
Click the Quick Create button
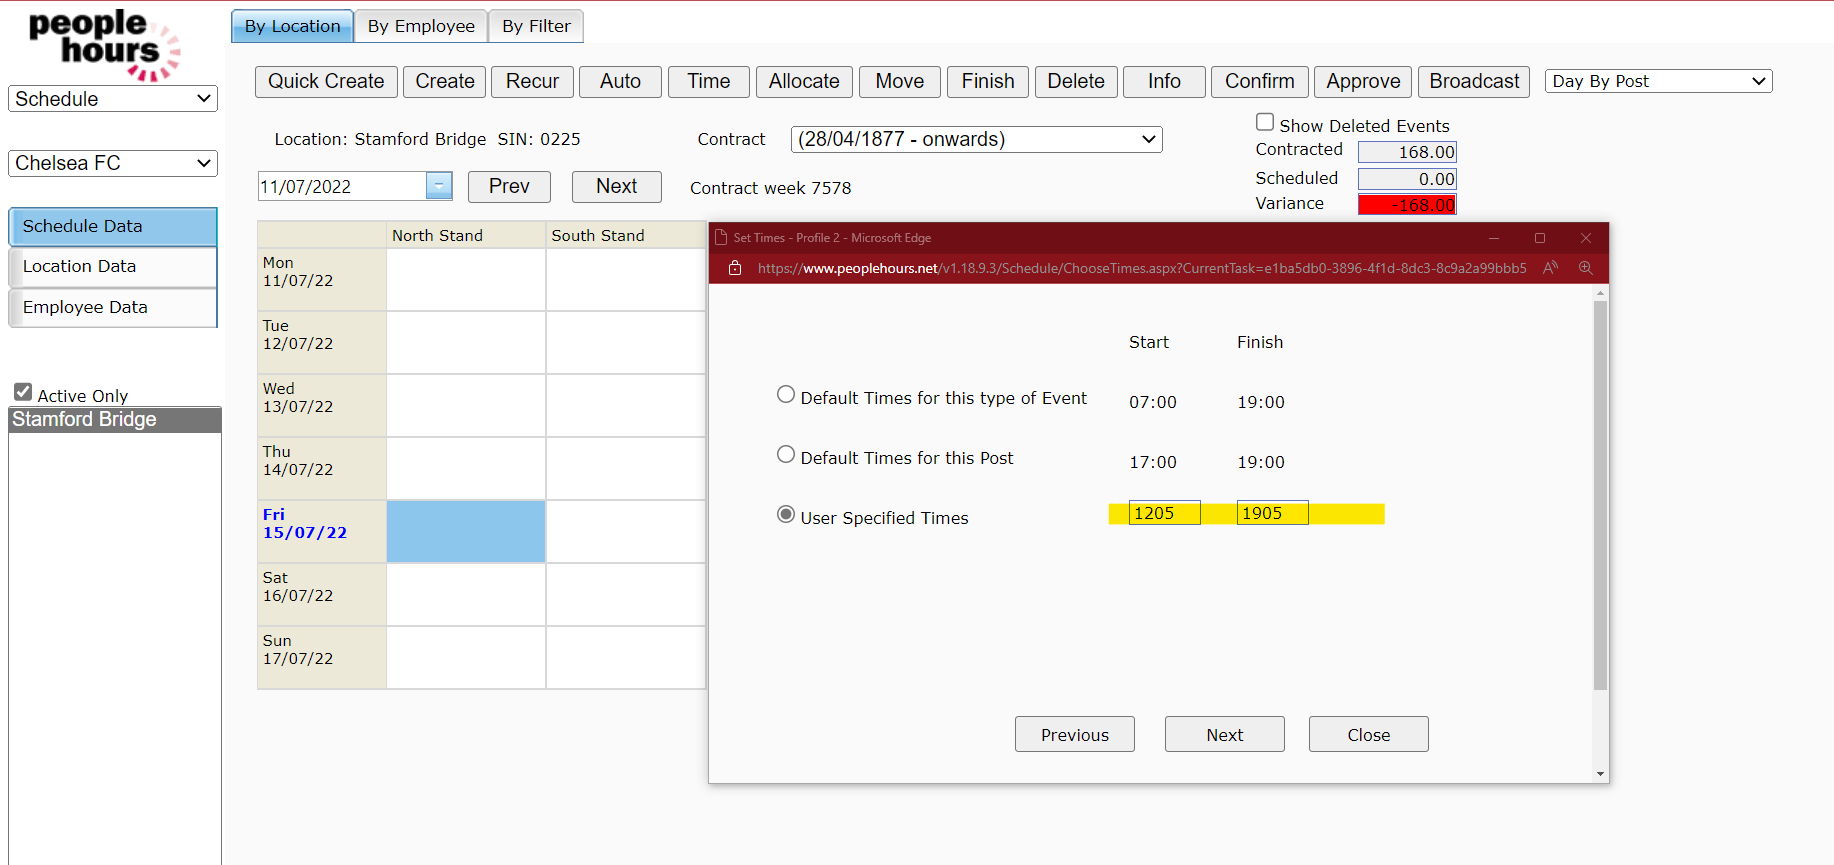click(326, 81)
